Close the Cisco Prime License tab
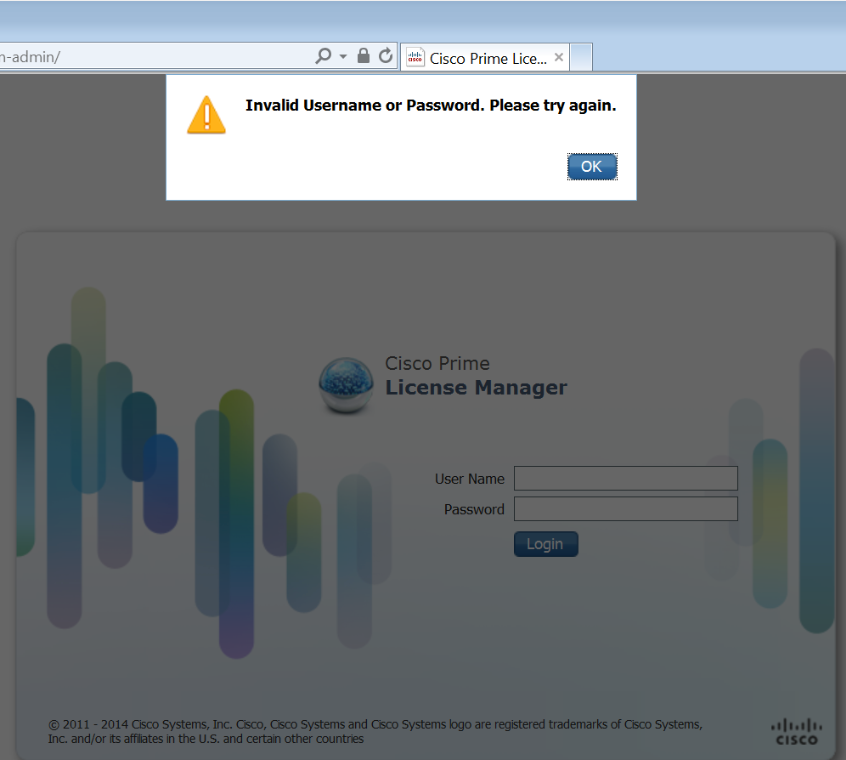This screenshot has width=846, height=760. tap(559, 57)
